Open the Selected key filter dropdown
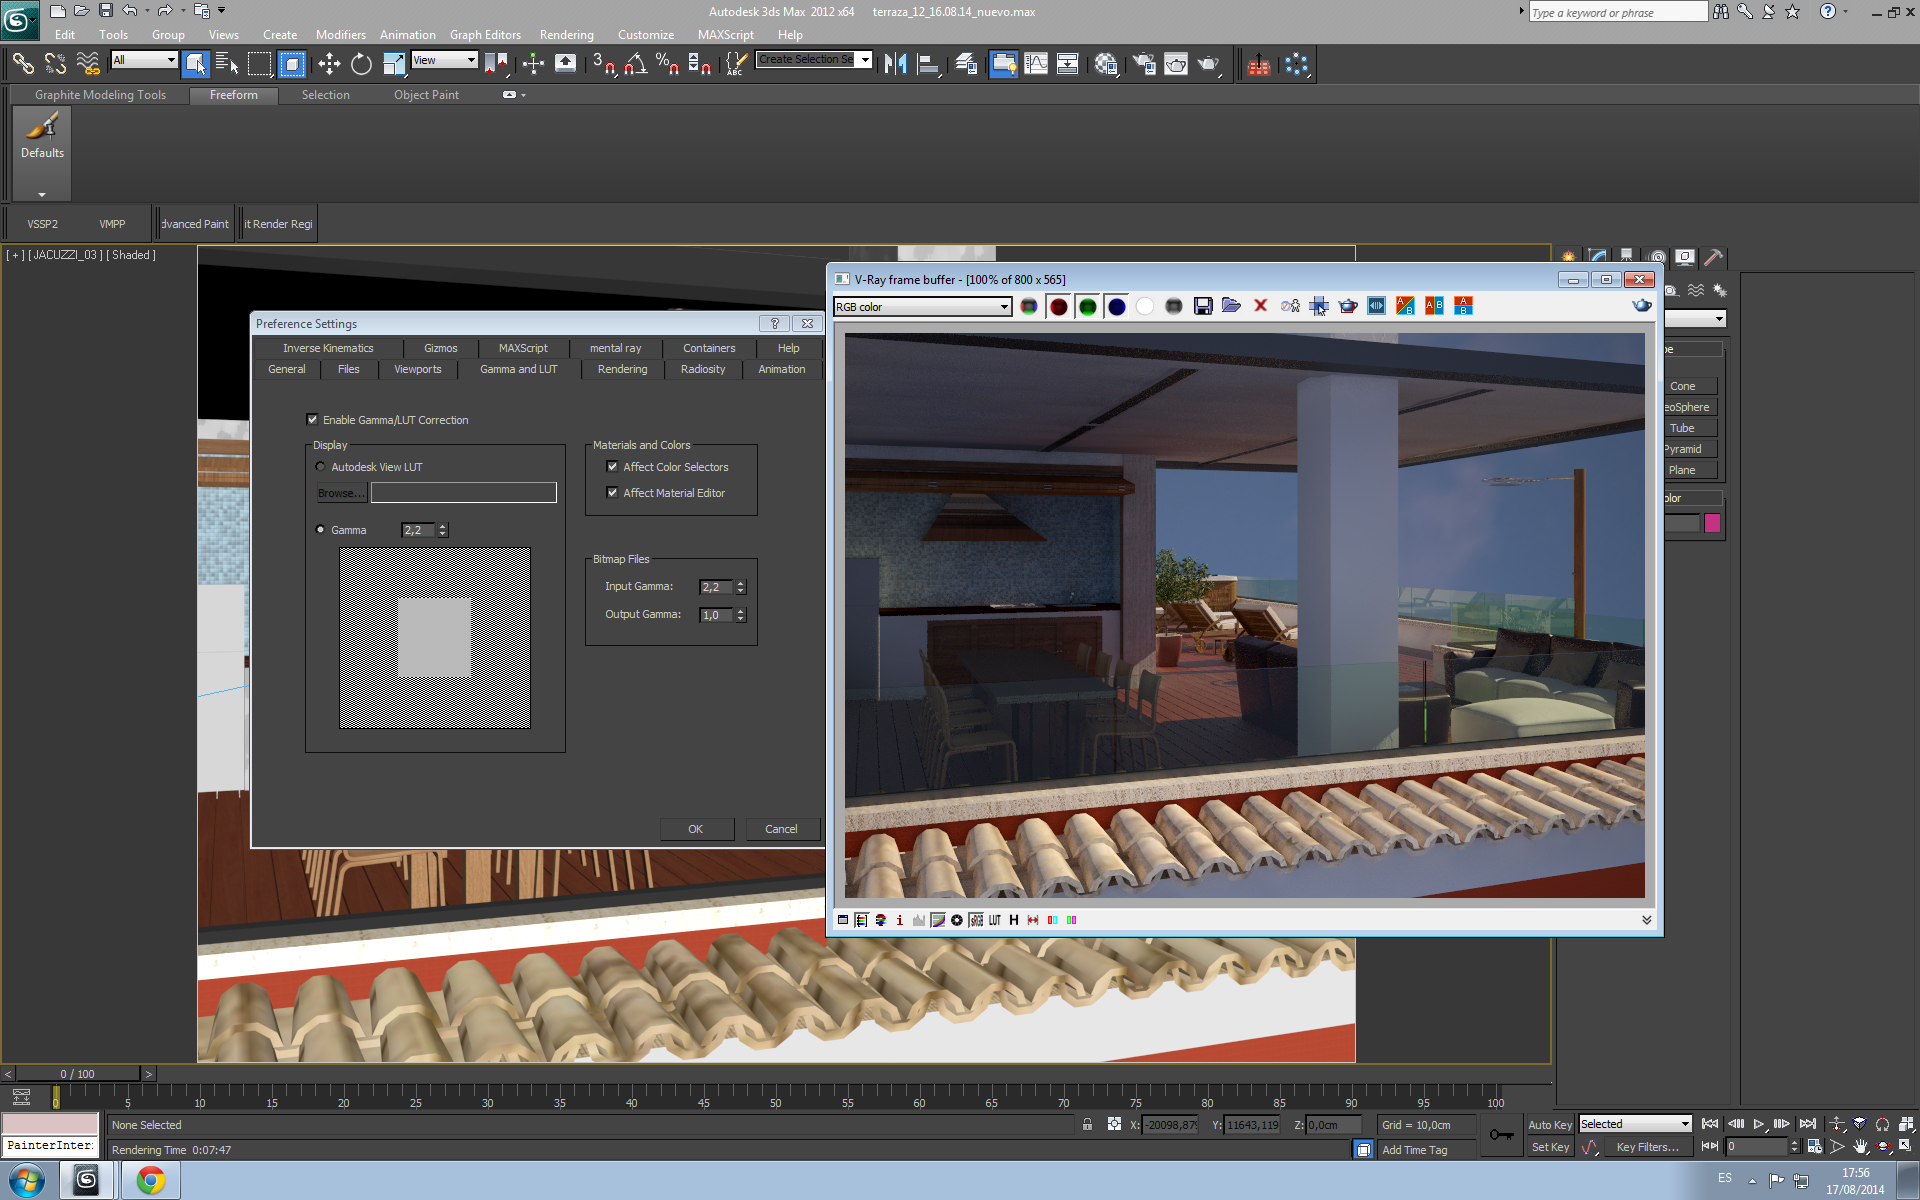The image size is (1920, 1200). pyautogui.click(x=1685, y=1124)
